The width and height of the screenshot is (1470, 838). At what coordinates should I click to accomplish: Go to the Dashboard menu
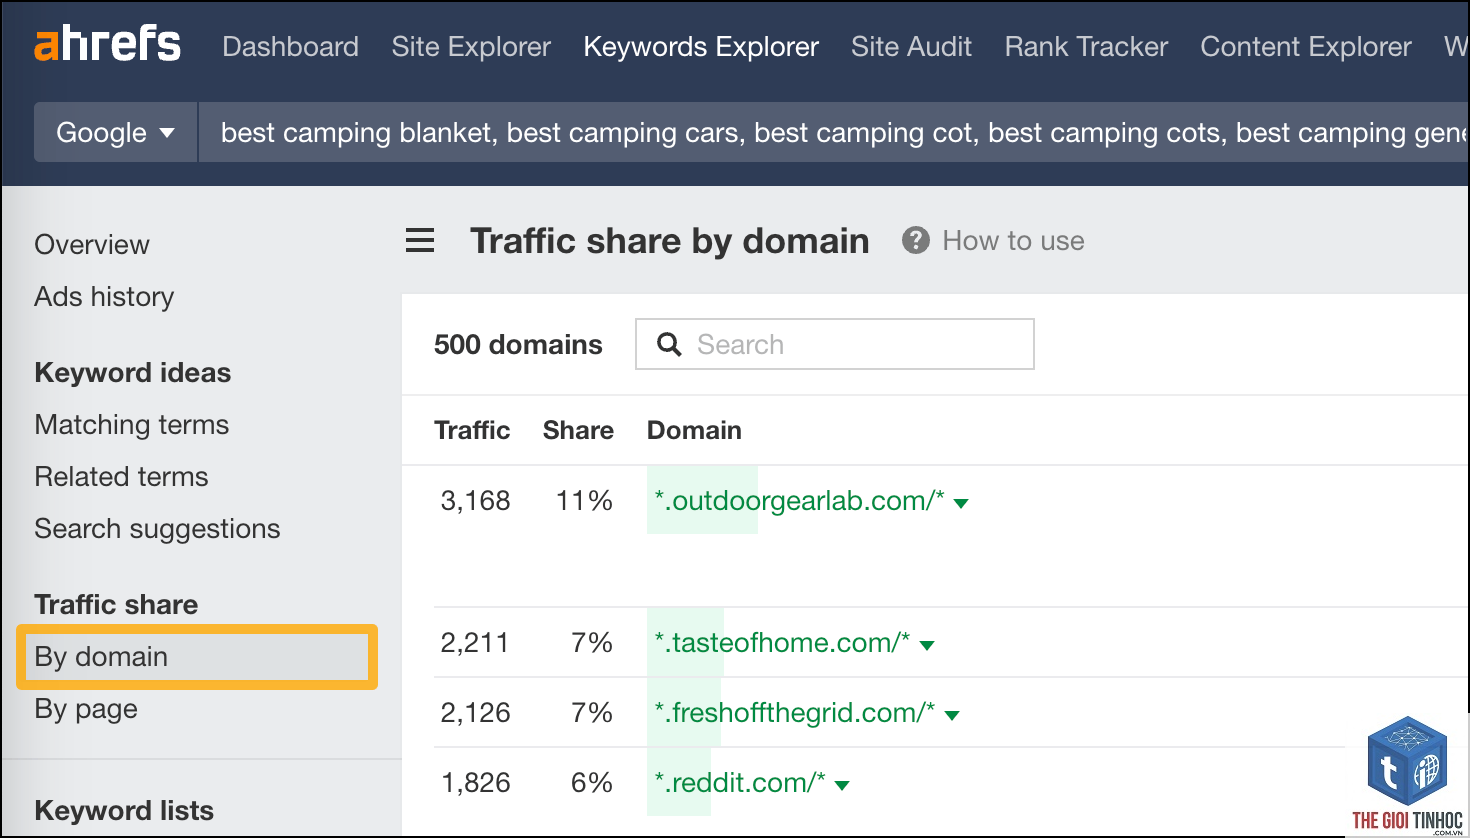pos(290,47)
